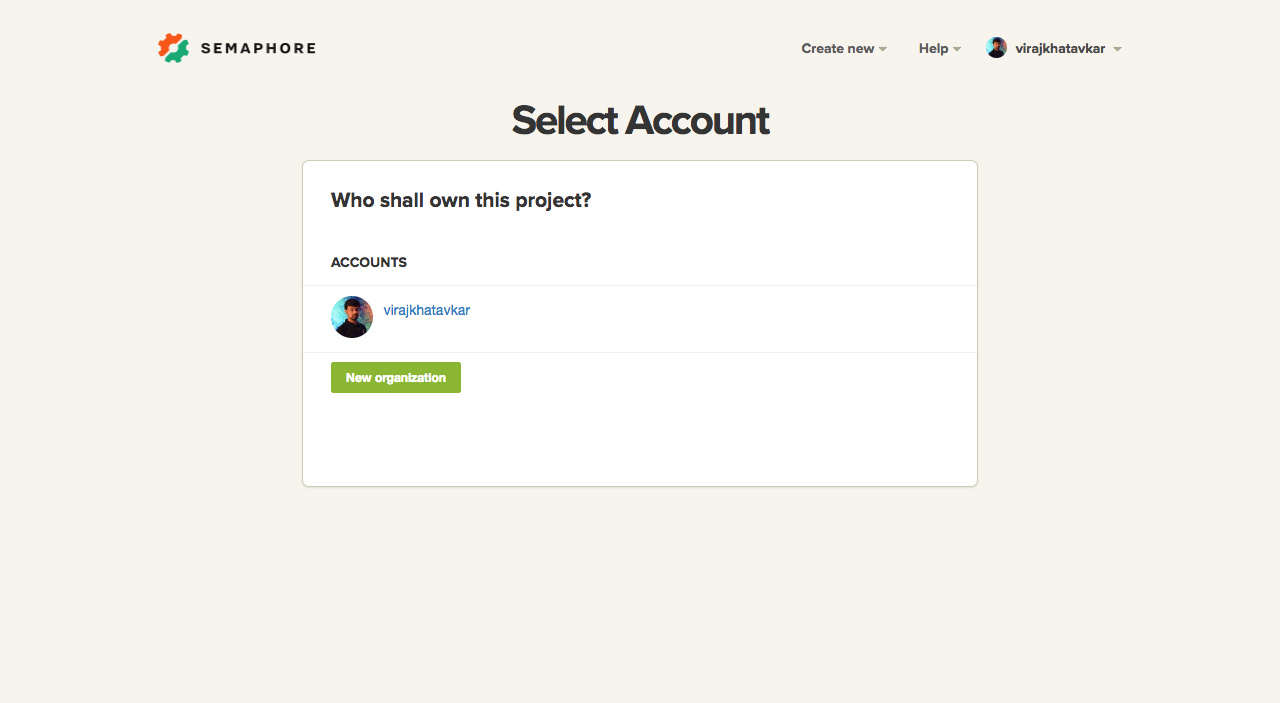
Task: Click the New organization button
Action: (x=396, y=378)
